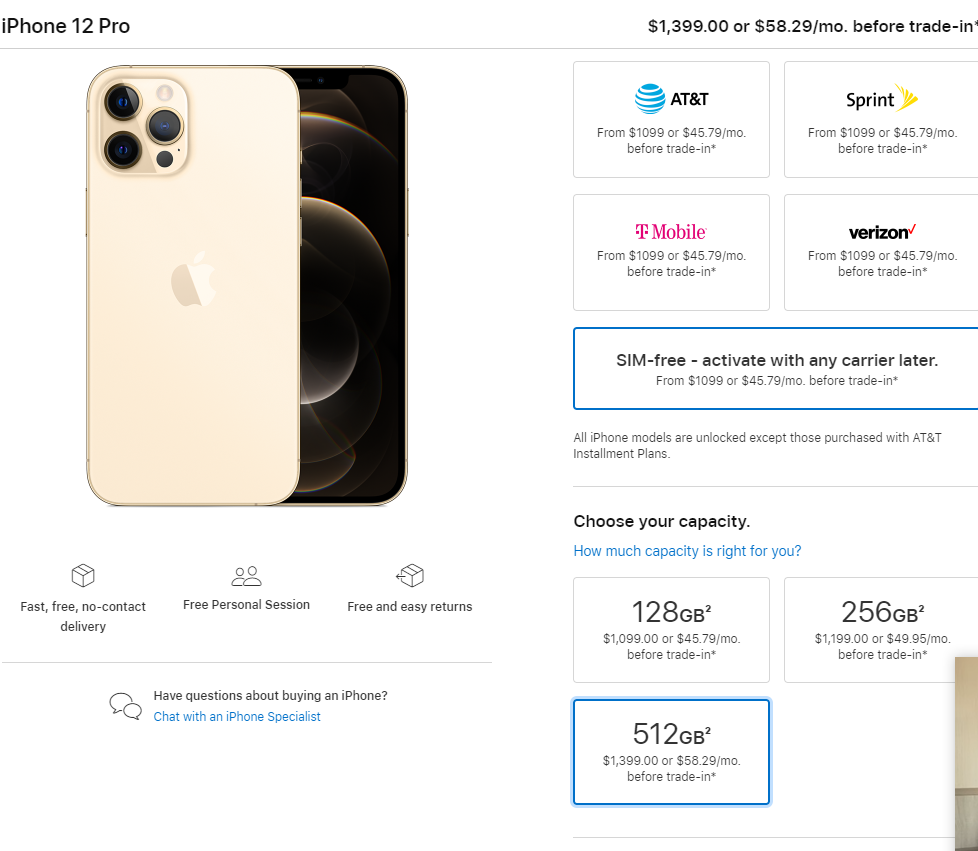Click the chat bubbles icon
This screenshot has width=978, height=851.
point(126,706)
